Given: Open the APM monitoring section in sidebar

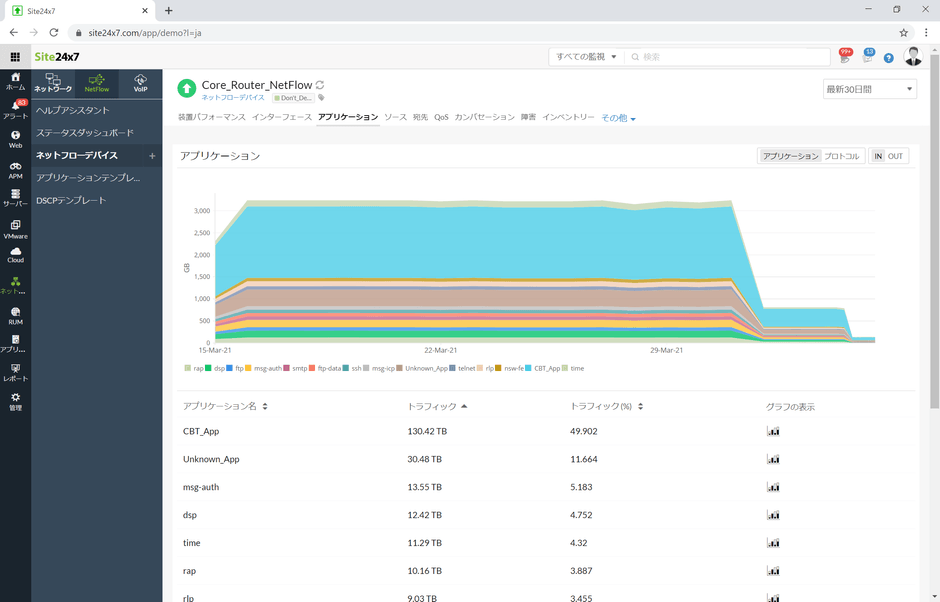Looking at the screenshot, I should pos(15,170).
